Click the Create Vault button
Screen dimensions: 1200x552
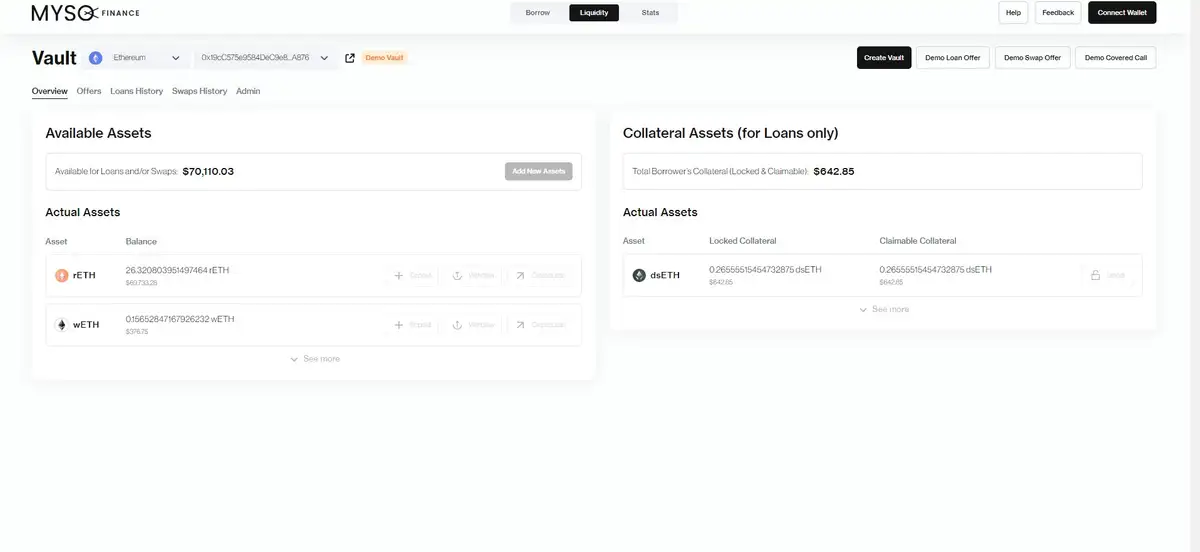[x=884, y=58]
